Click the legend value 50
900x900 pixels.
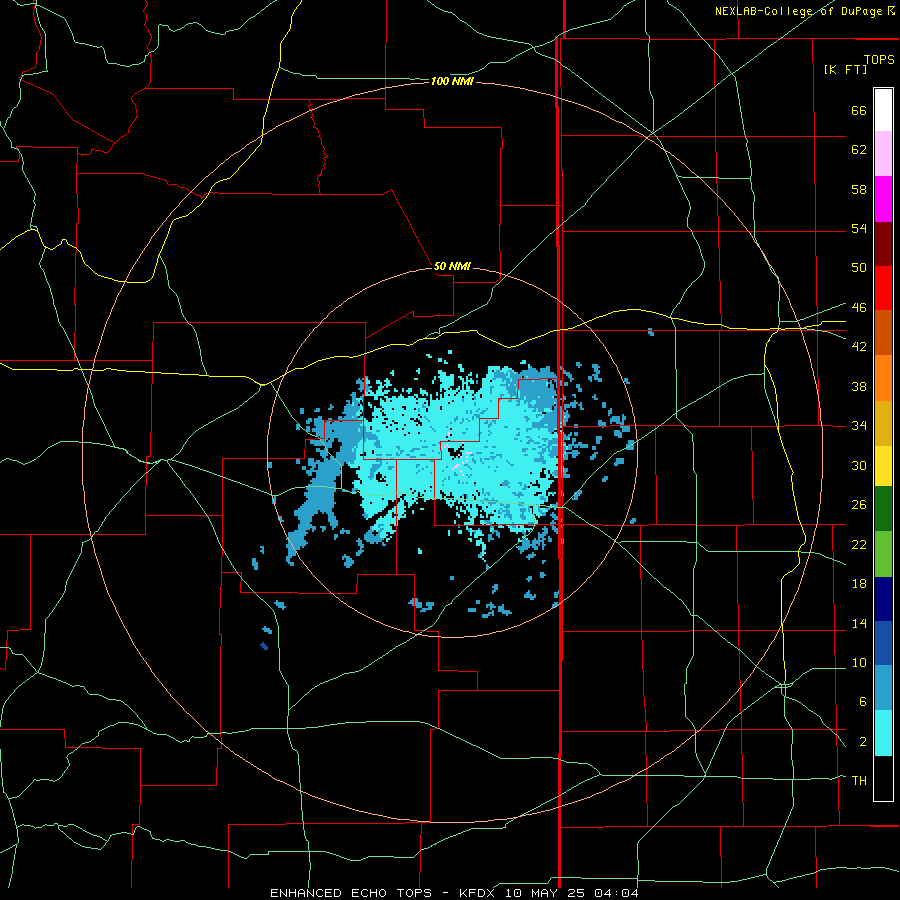859,268
